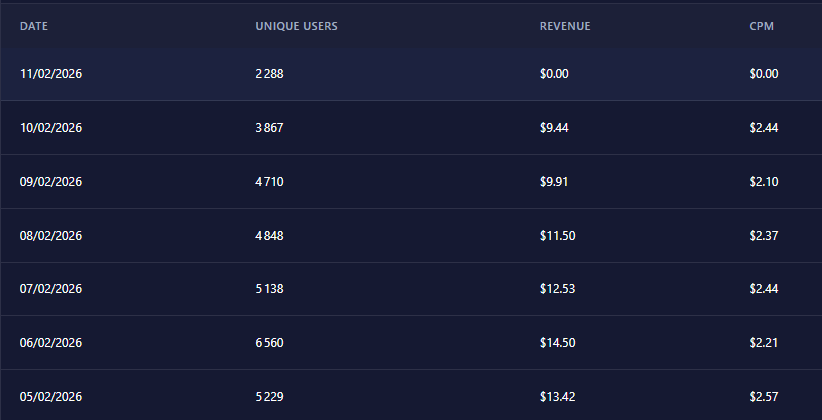Click the 2 288 unique users value
Image resolution: width=822 pixels, height=420 pixels.
pyautogui.click(x=270, y=73)
